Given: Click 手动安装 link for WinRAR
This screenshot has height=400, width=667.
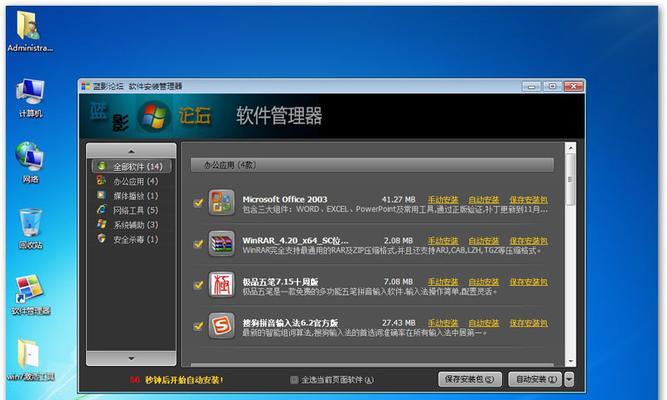Looking at the screenshot, I should [x=443, y=241].
